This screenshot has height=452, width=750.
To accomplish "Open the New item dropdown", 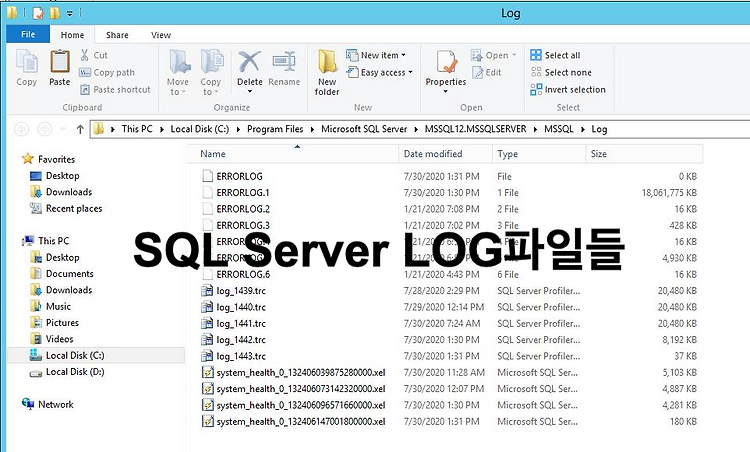I will 376,55.
